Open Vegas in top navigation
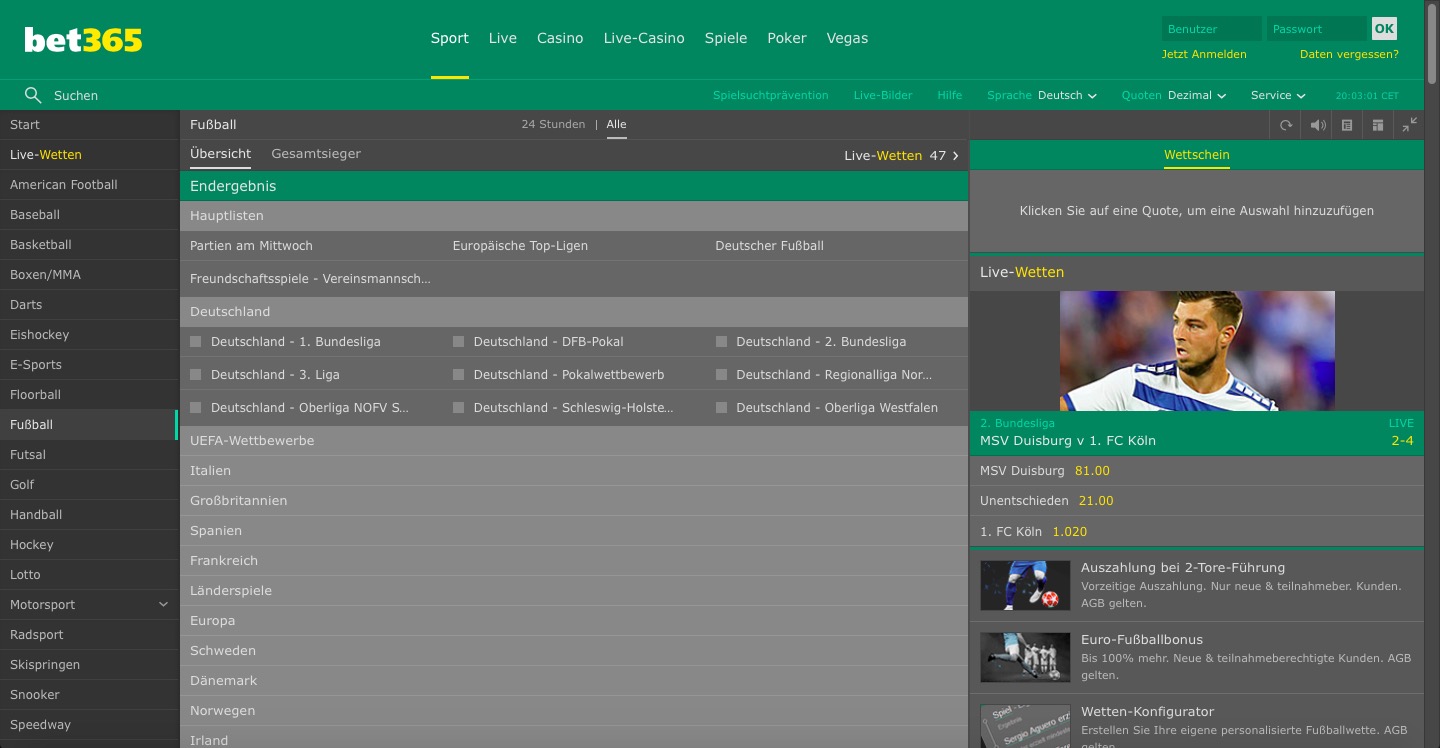Image resolution: width=1440 pixels, height=748 pixels. click(847, 38)
